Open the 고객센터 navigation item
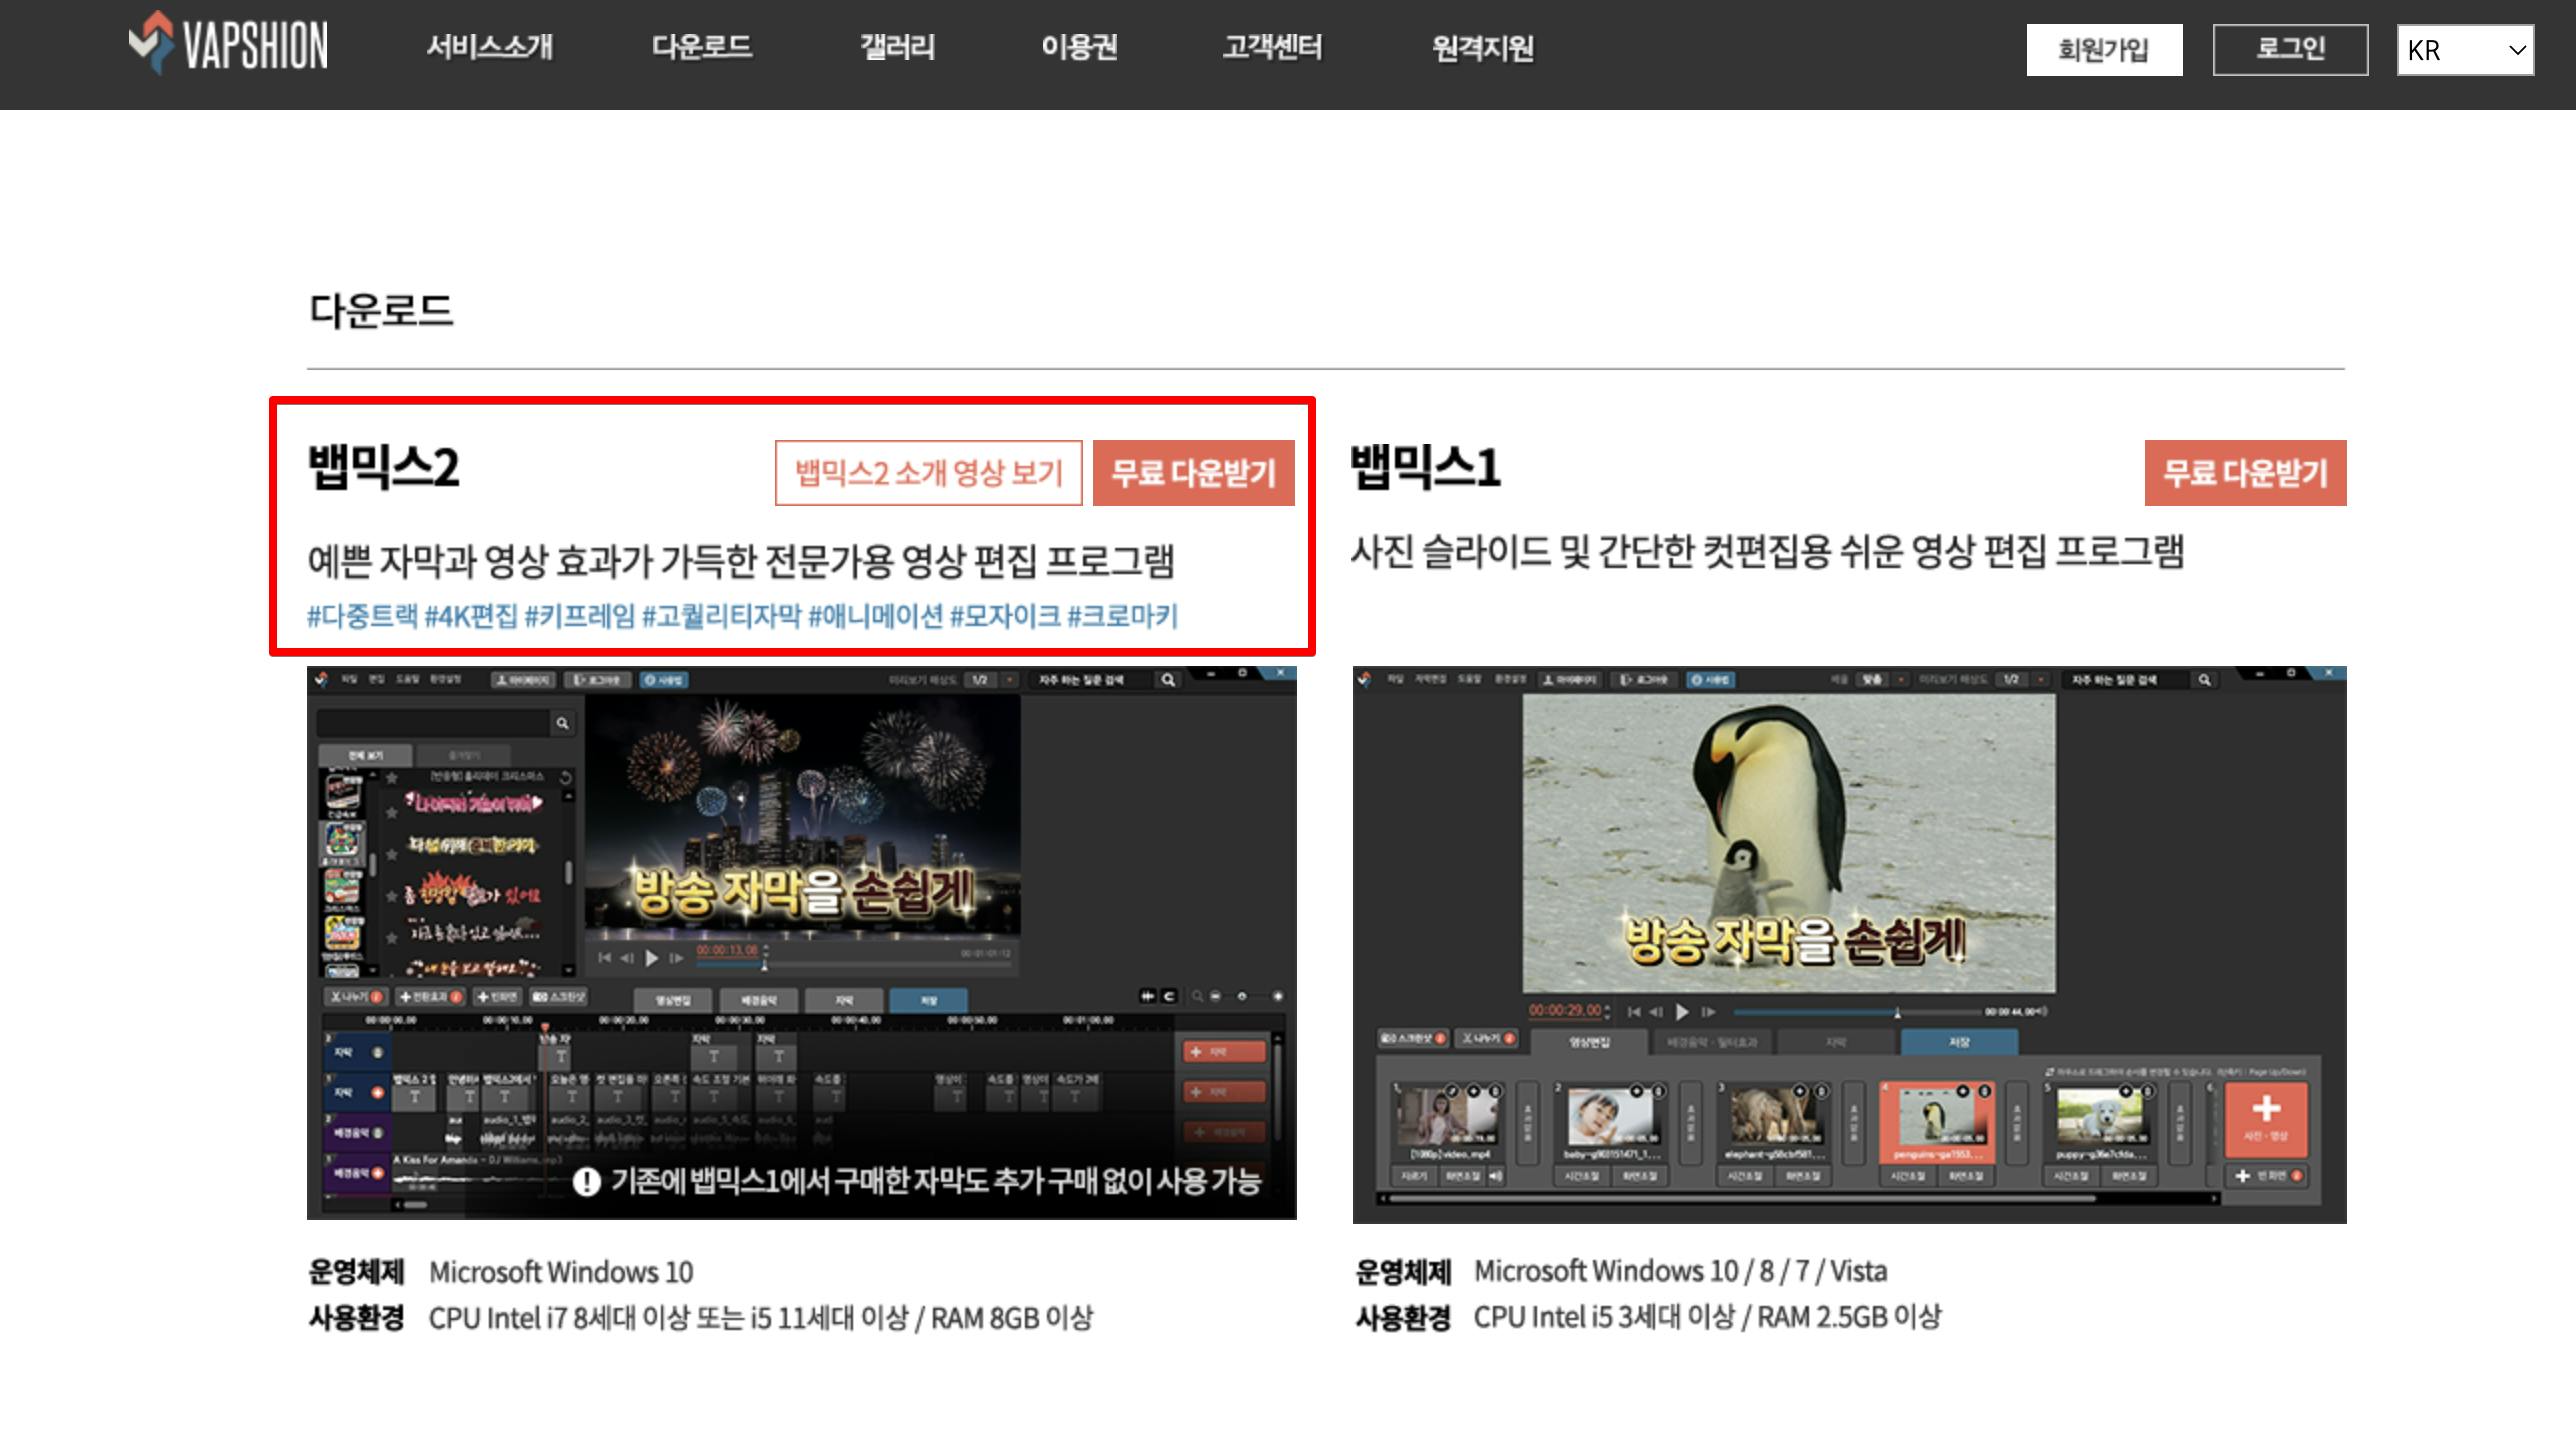The height and width of the screenshot is (1454, 2576). tap(1272, 47)
